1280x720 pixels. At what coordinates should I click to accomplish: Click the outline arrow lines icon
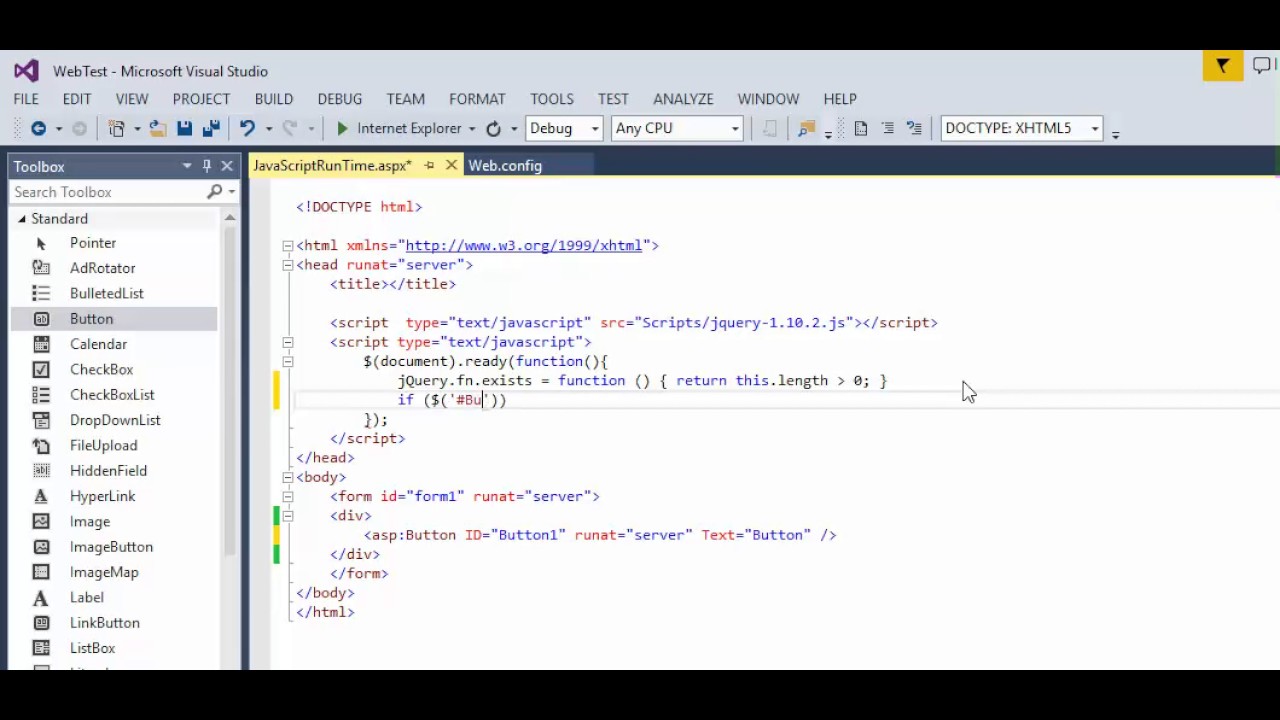coord(914,128)
